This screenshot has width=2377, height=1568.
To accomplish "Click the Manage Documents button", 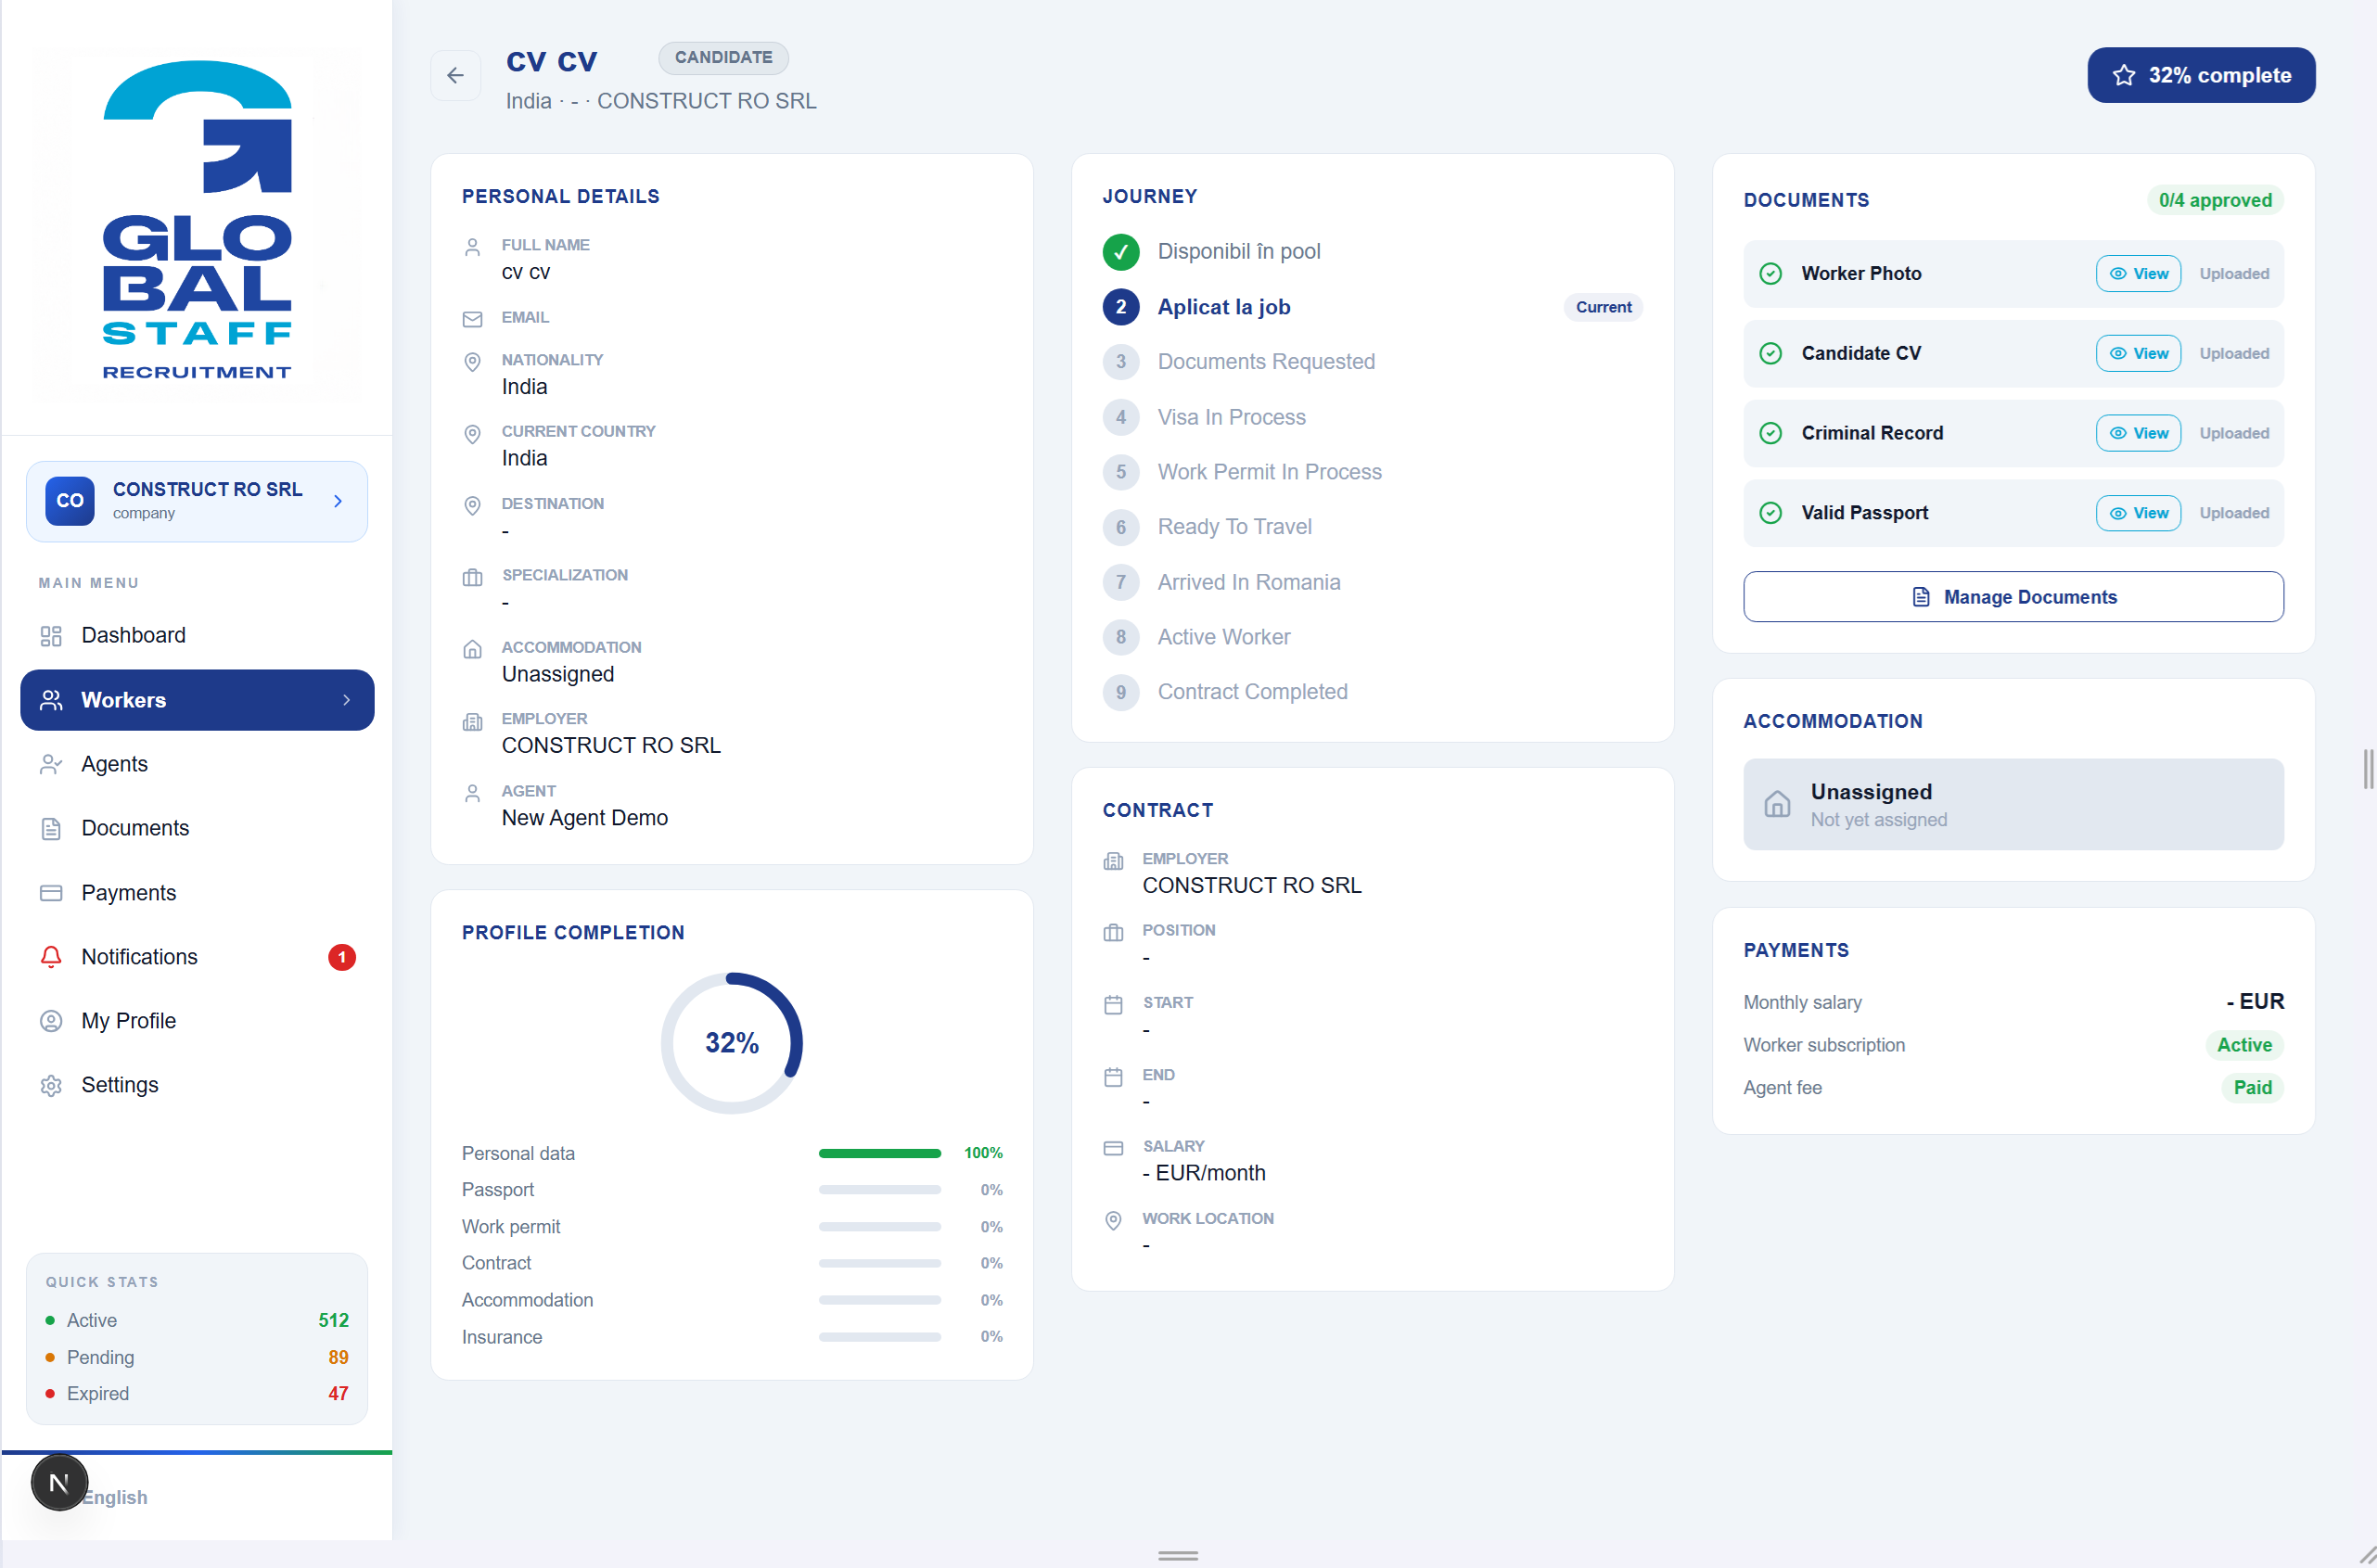I will tap(2013, 597).
